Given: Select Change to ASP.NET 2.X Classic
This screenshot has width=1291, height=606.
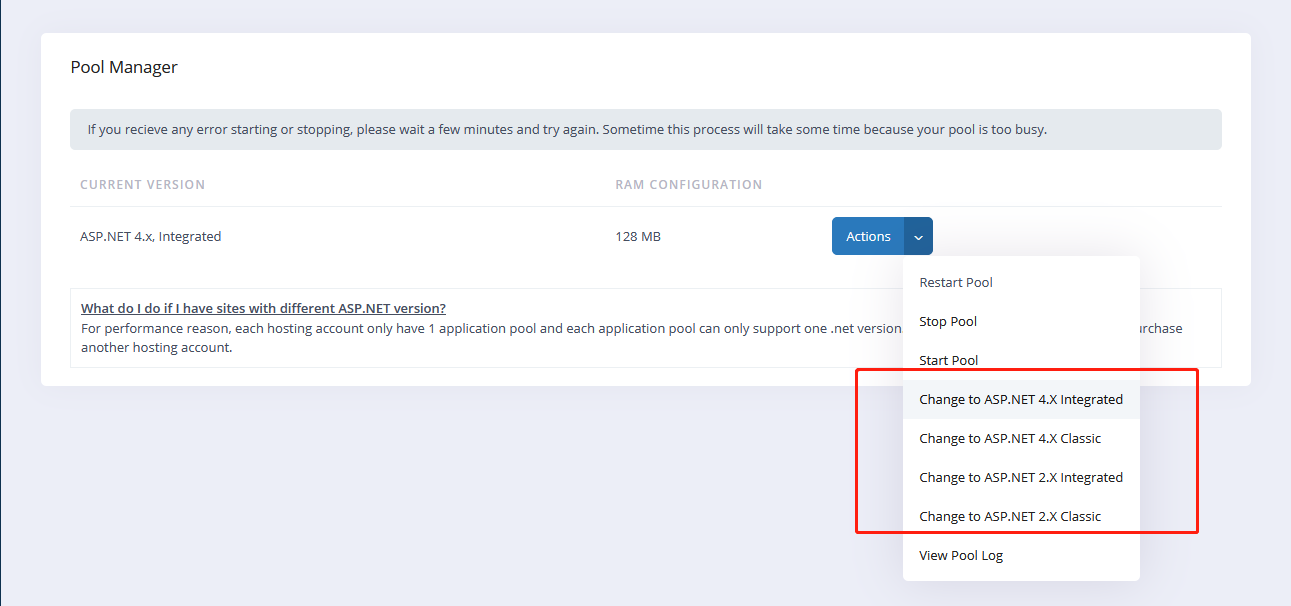Looking at the screenshot, I should coord(1009,516).
